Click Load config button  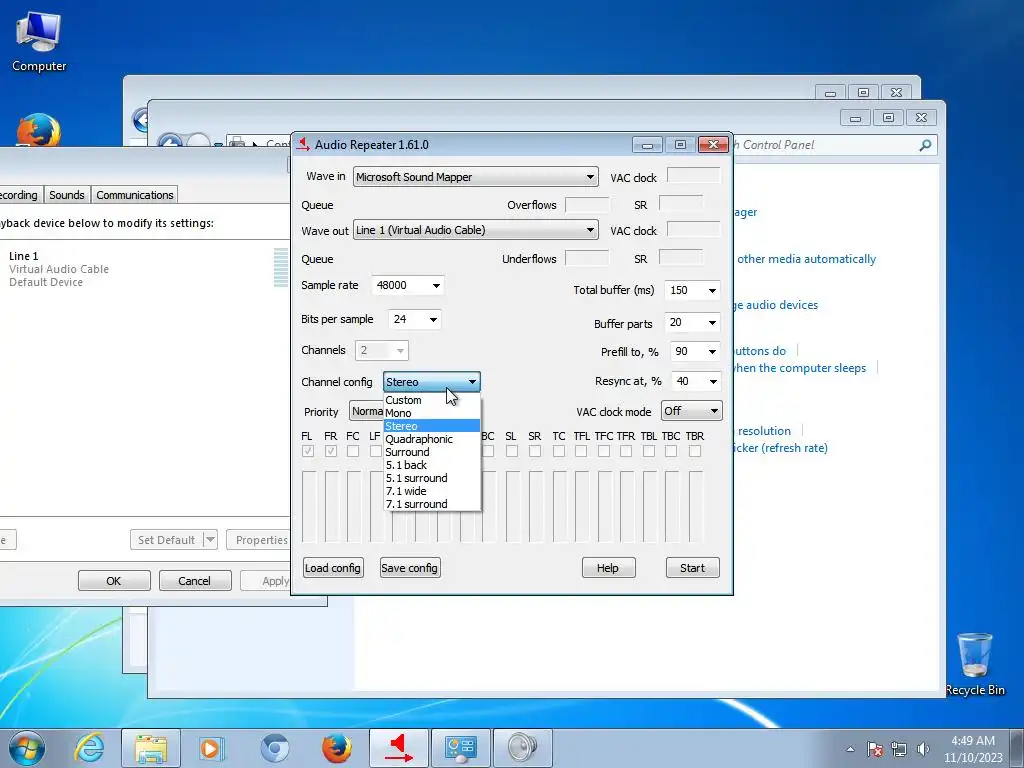[333, 568]
